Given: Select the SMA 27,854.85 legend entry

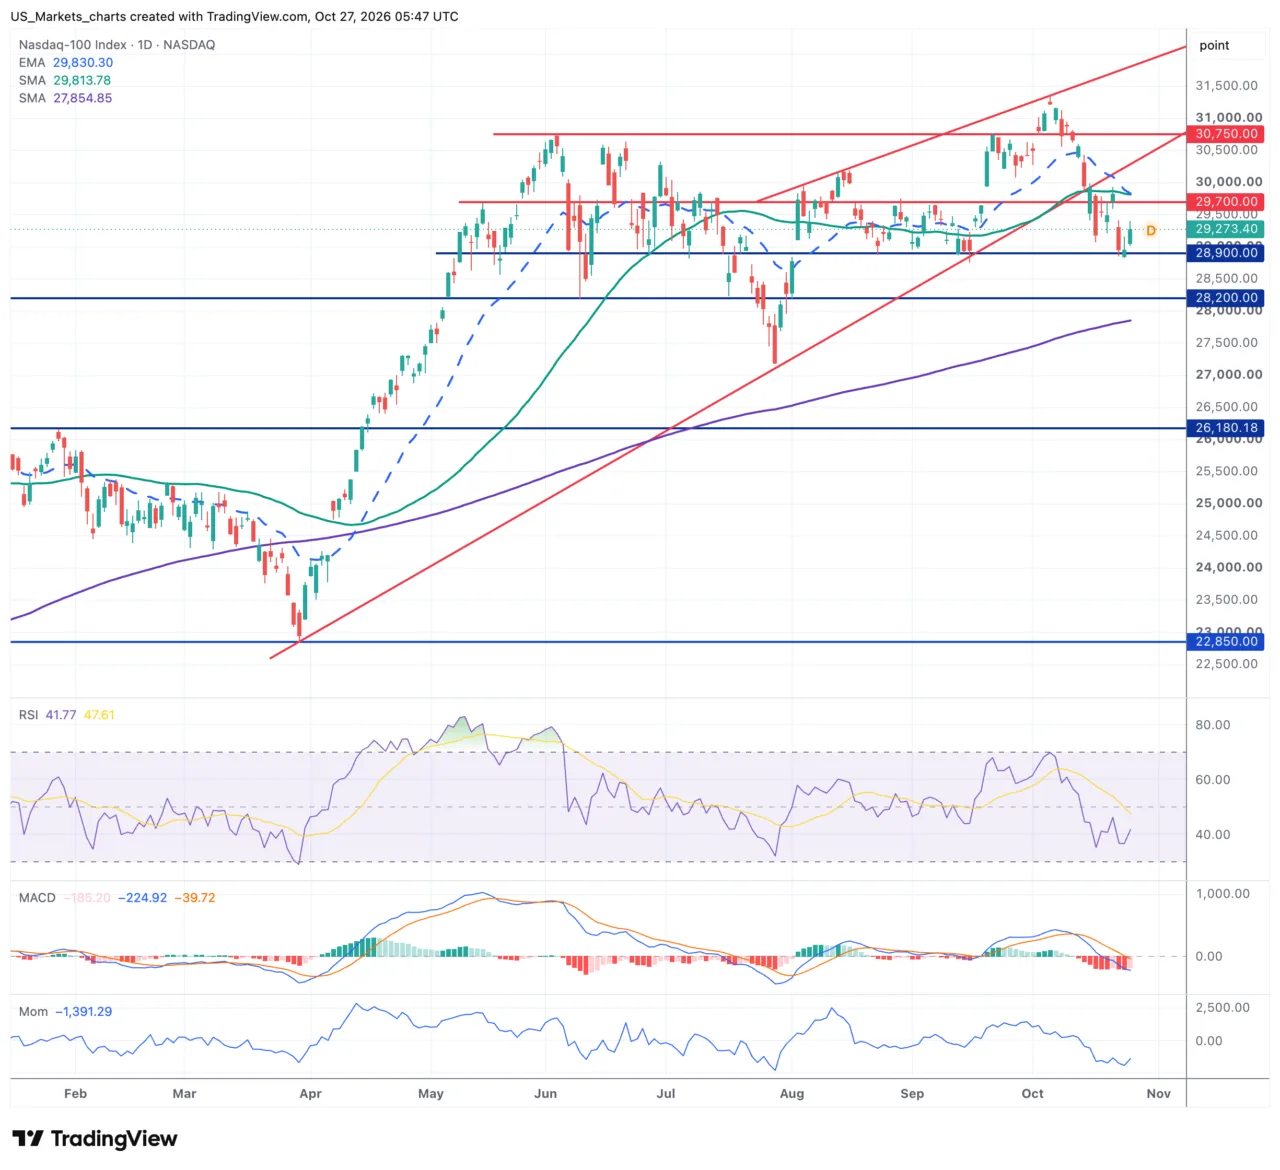Looking at the screenshot, I should click(x=65, y=98).
